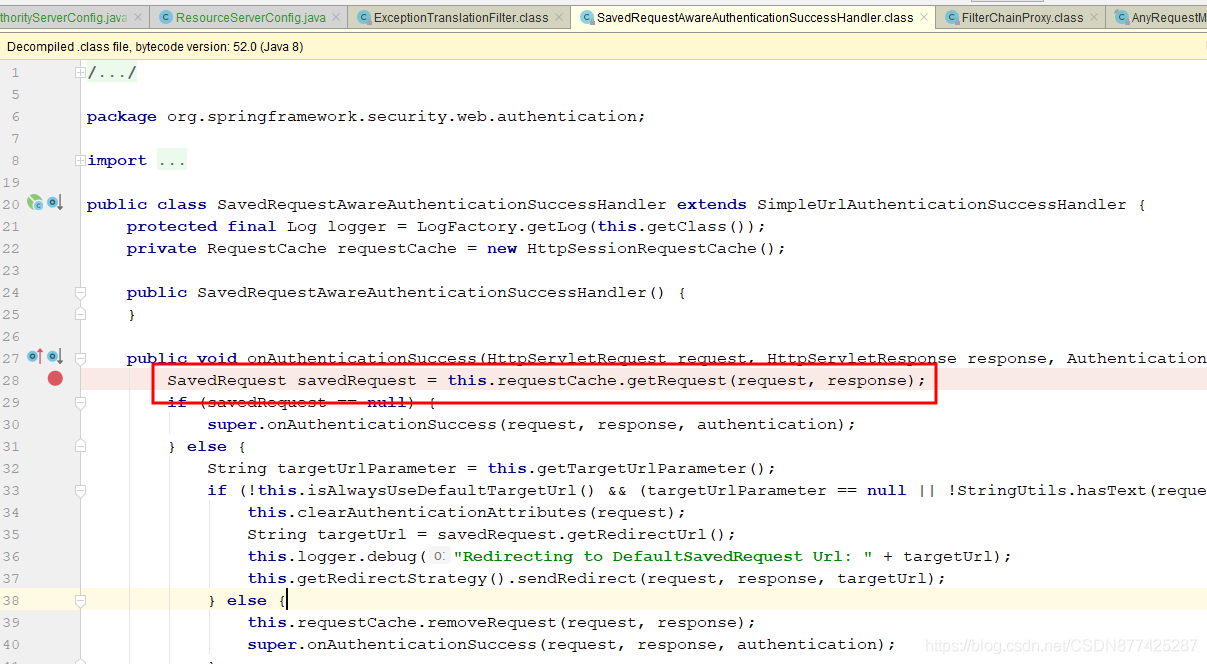Close the ExceptionTranslationFilter.class tab
Screen dimensions: 1207x664
(560, 17)
